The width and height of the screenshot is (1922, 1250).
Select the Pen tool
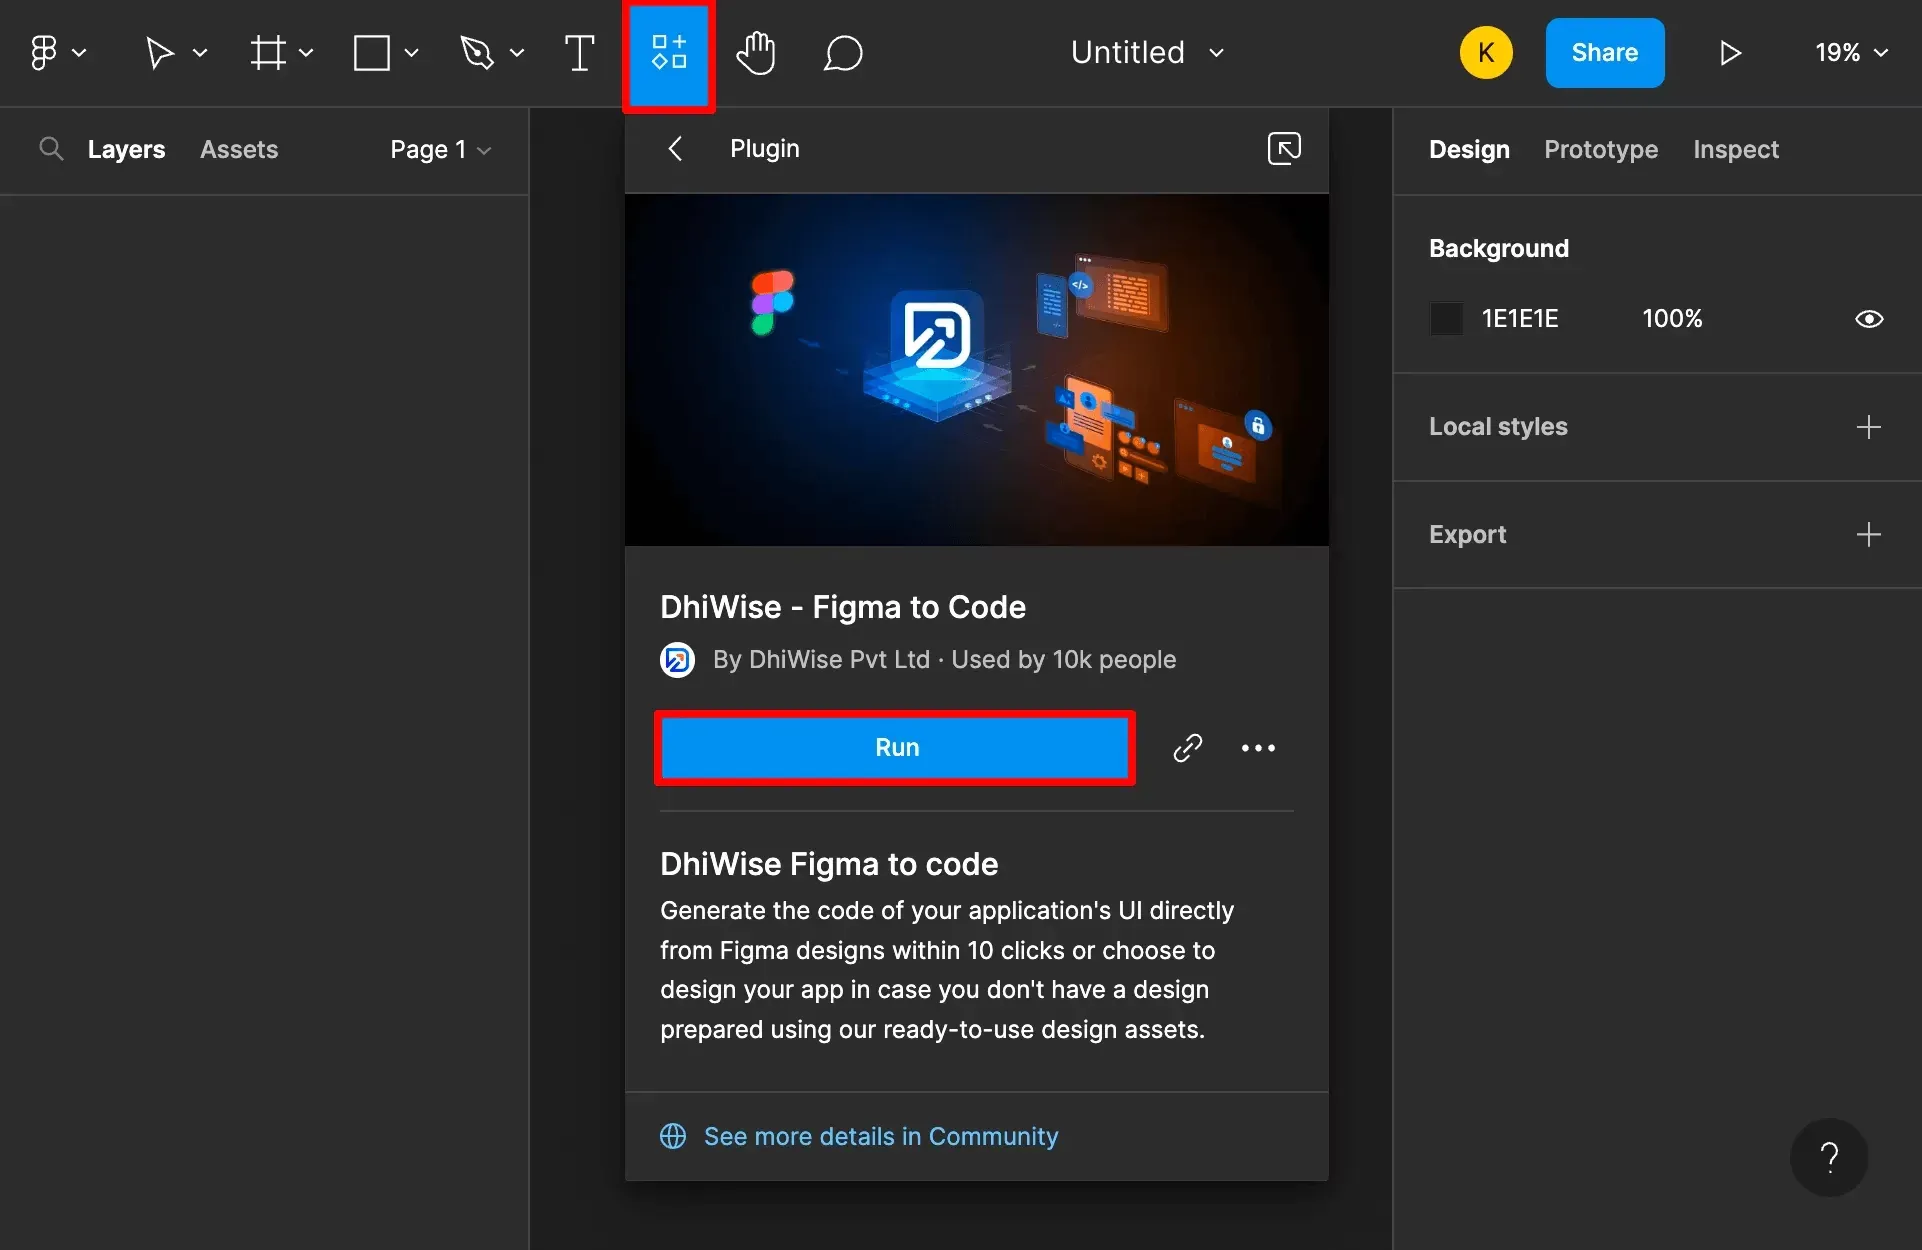pos(478,52)
